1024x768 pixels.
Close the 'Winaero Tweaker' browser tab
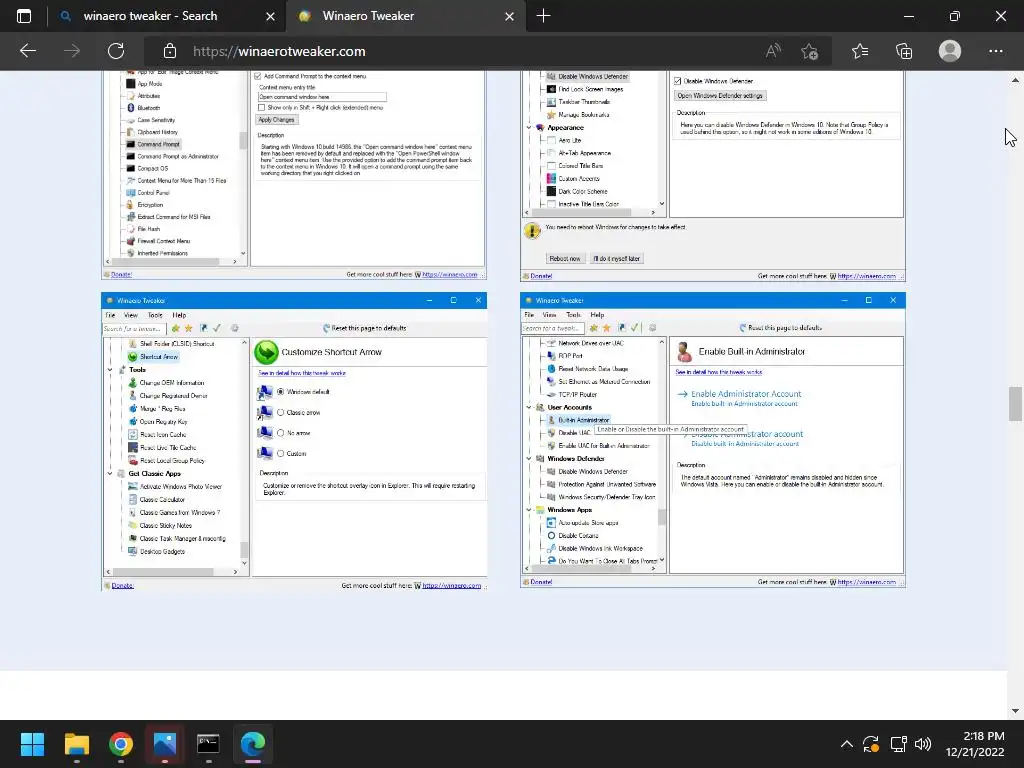pyautogui.click(x=509, y=16)
